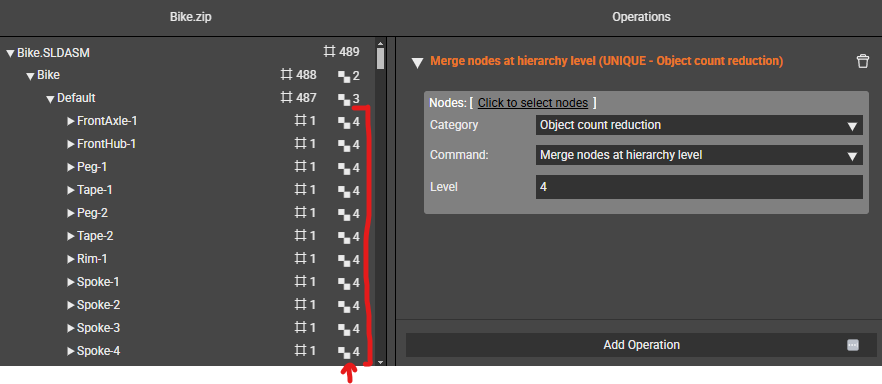
Task: Click the hierarchy level icon for Spoke-2
Action: pos(343,306)
